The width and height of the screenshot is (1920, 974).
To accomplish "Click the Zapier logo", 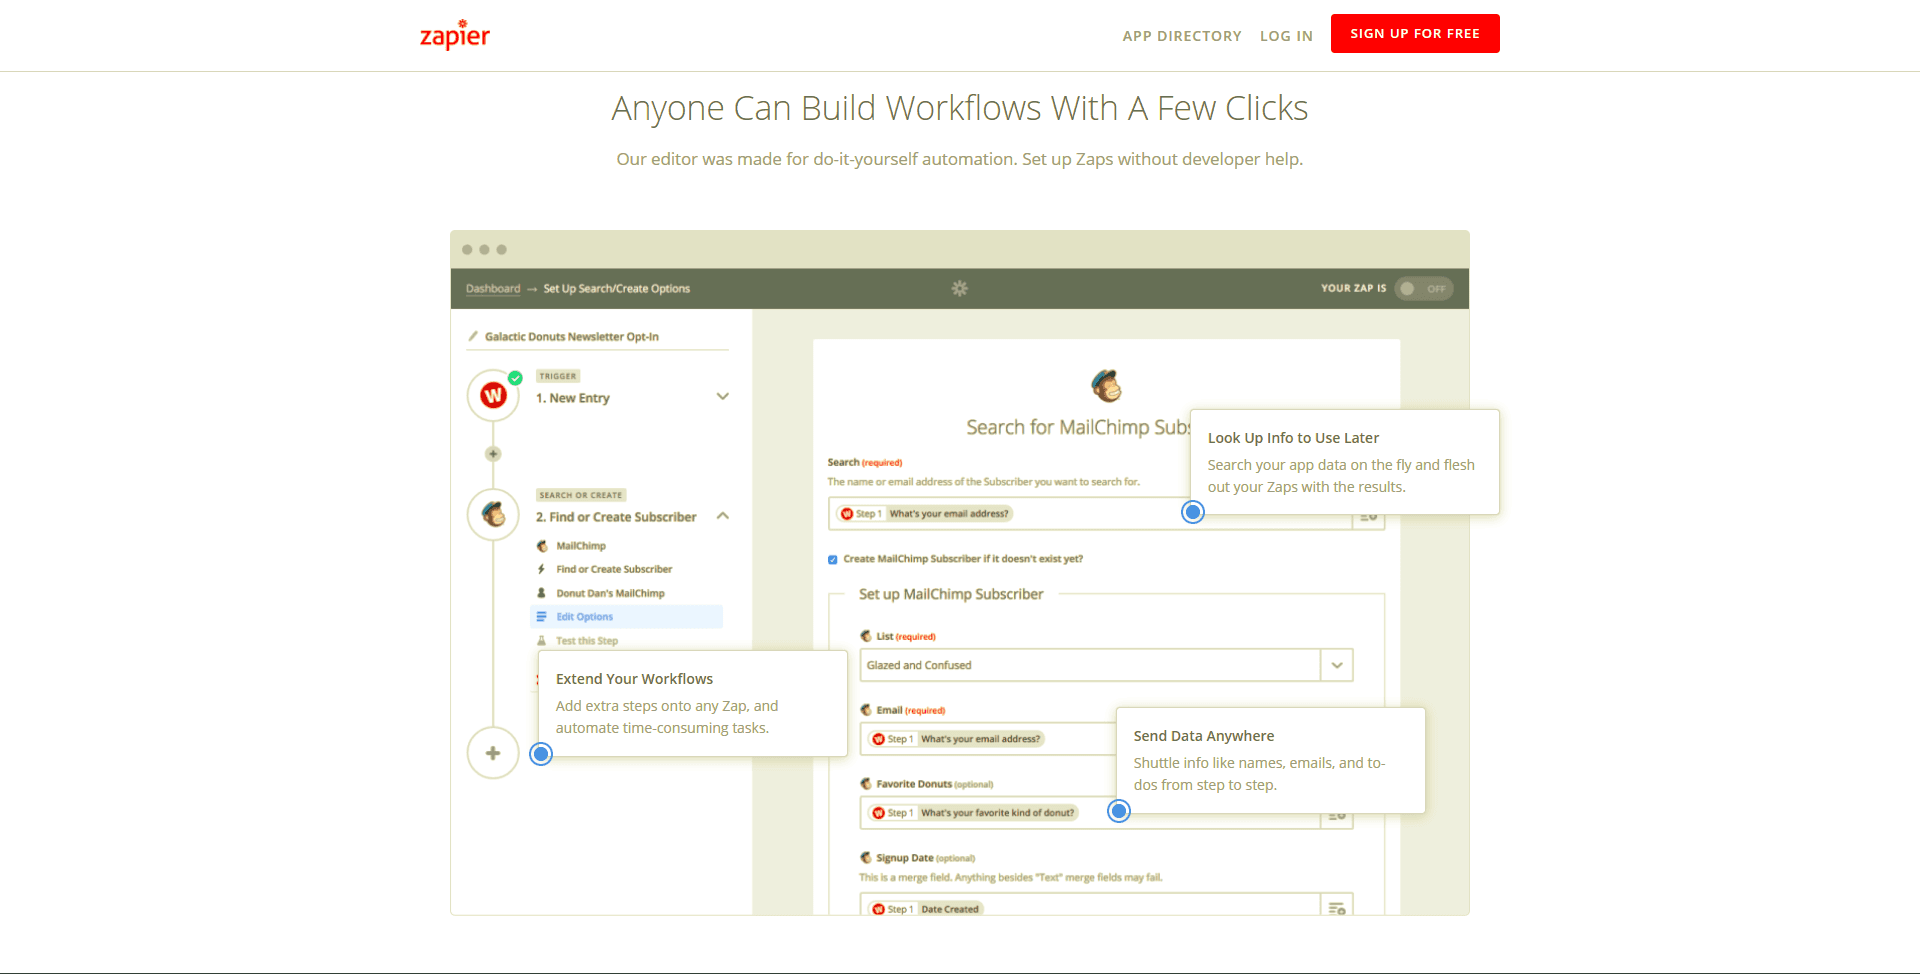I will tap(455, 34).
